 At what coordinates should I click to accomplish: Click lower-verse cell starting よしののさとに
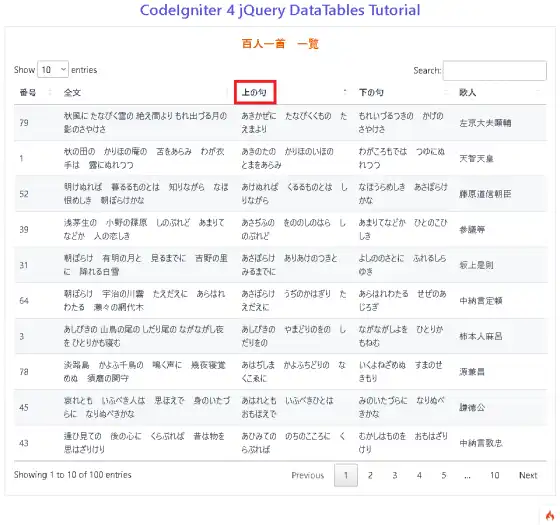(402, 265)
